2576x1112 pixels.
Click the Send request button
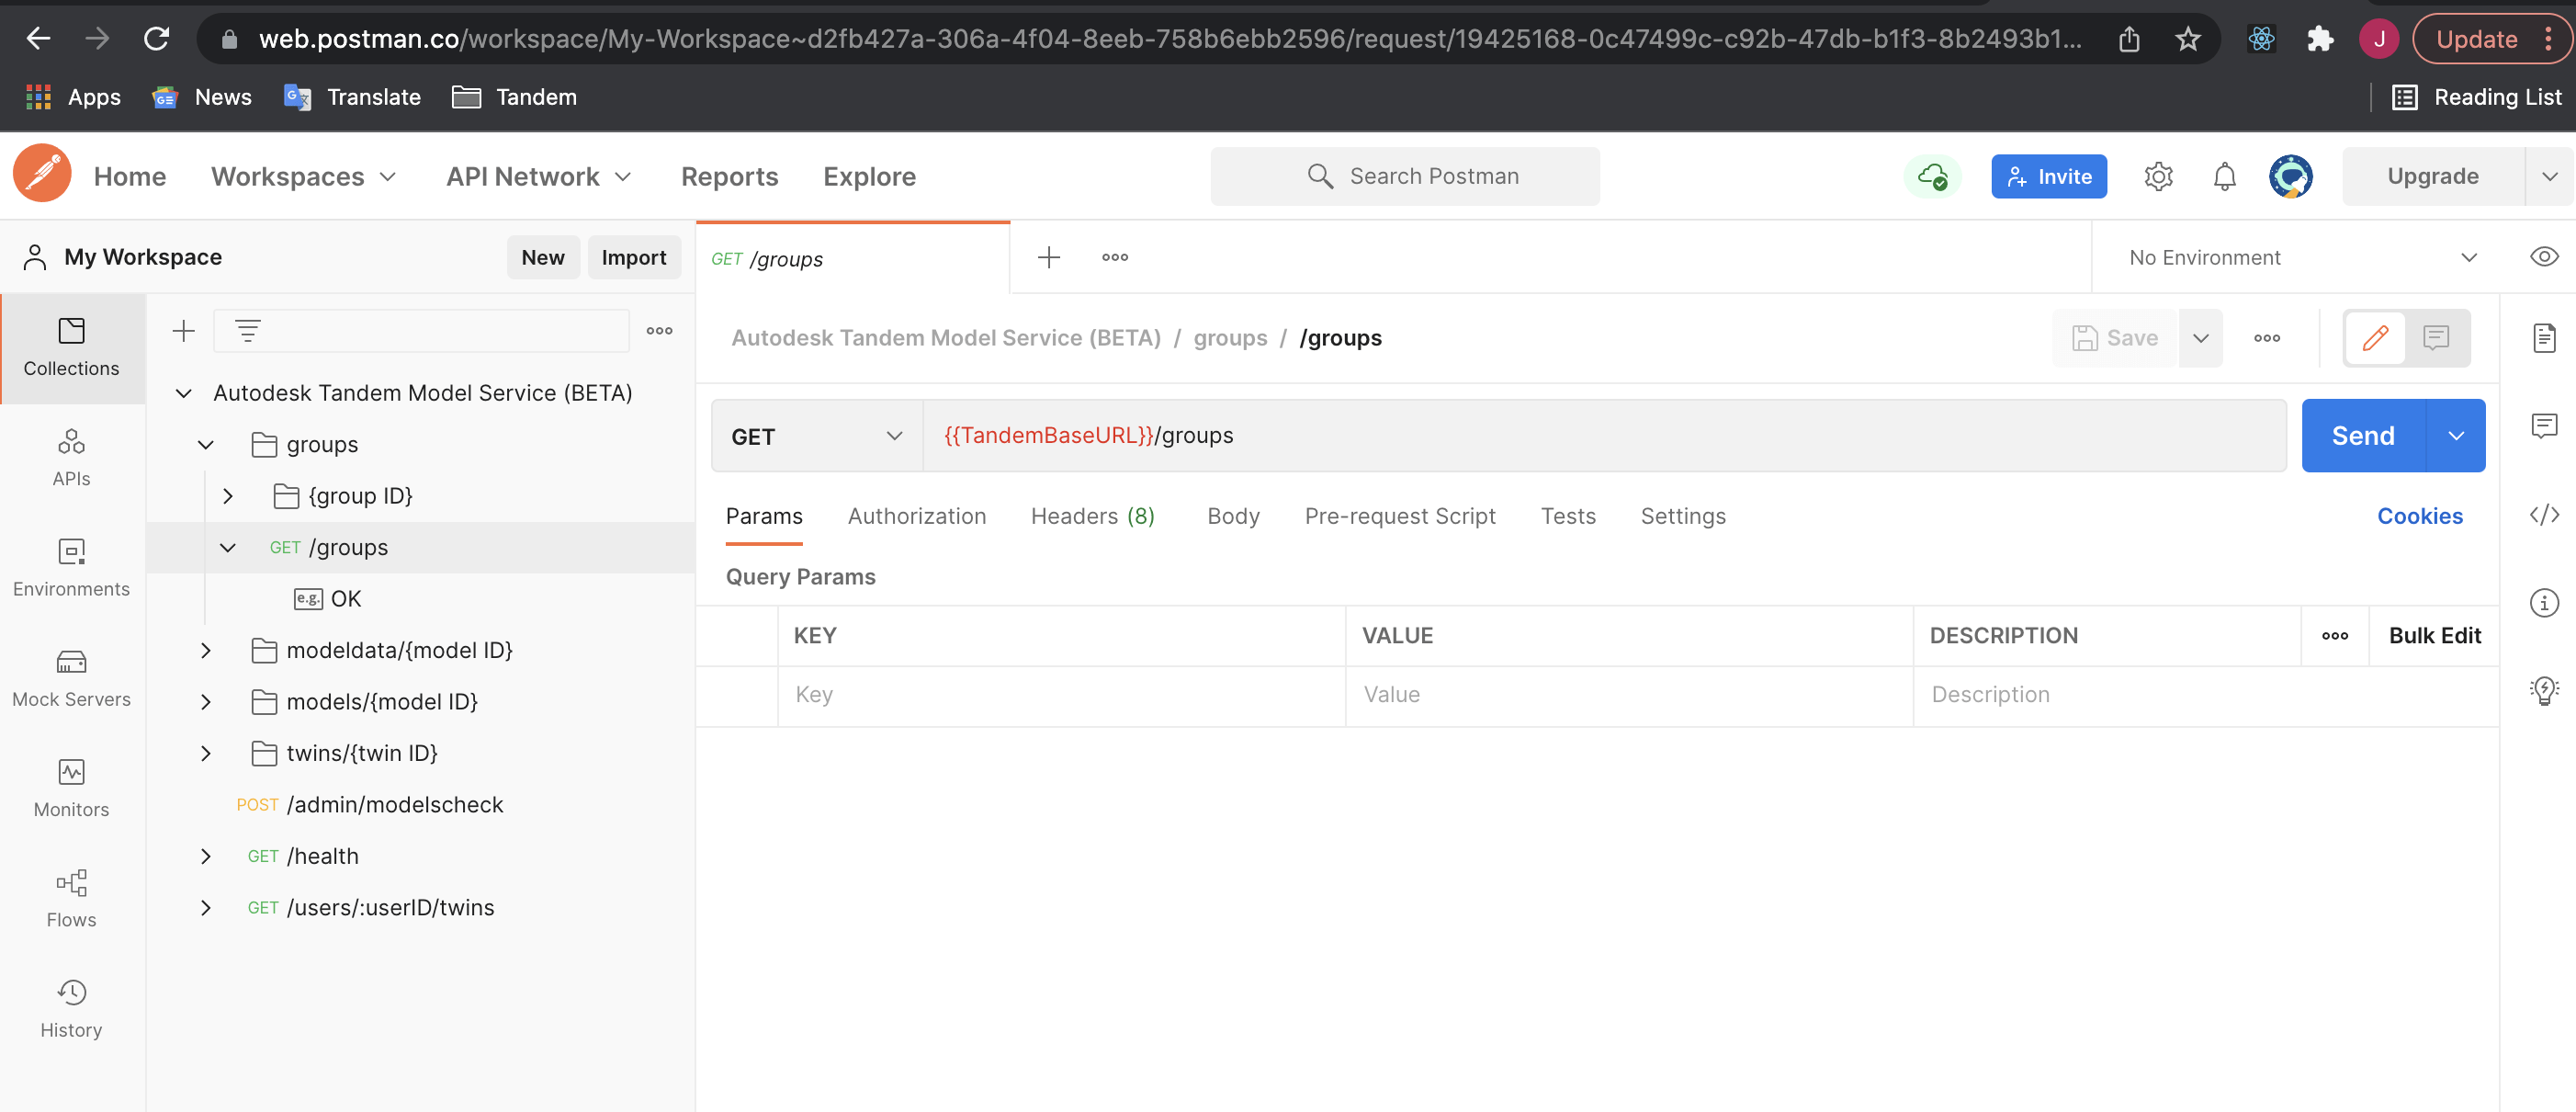tap(2366, 434)
